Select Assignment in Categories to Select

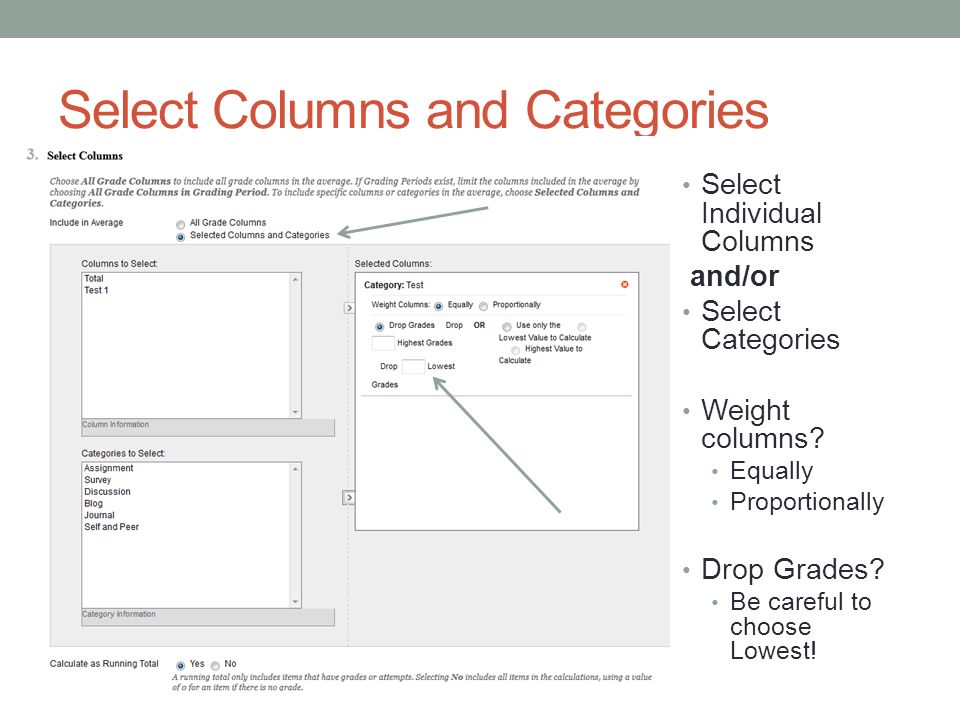(108, 468)
